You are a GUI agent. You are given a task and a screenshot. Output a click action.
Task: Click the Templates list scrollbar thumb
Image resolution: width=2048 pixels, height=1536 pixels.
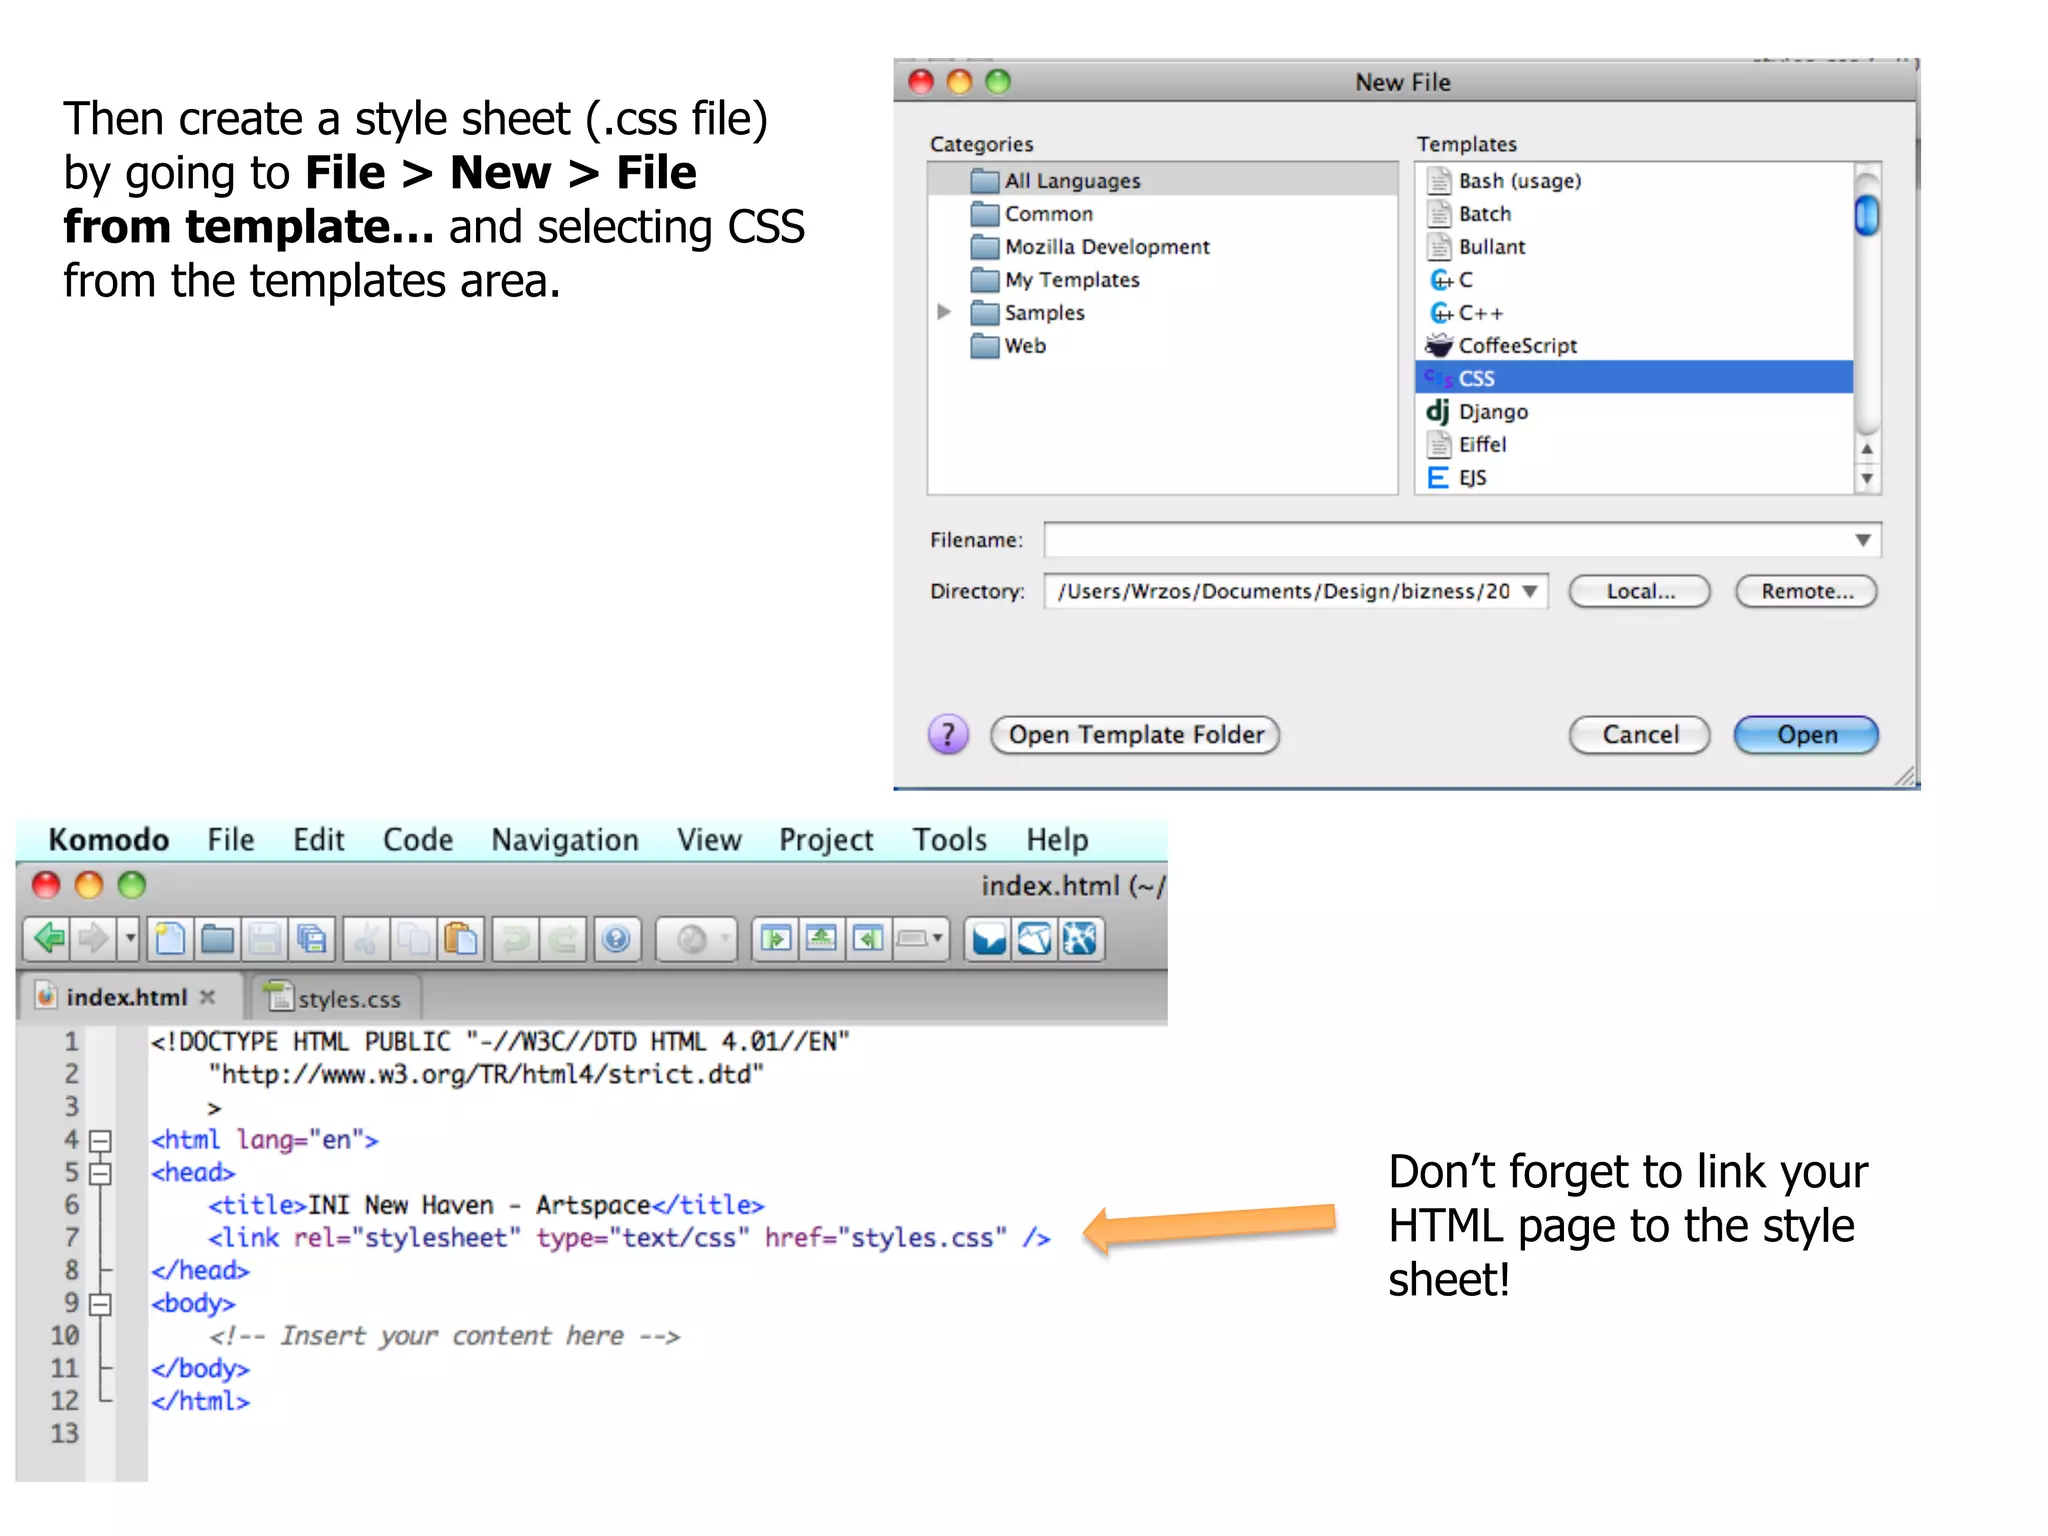coord(1866,215)
